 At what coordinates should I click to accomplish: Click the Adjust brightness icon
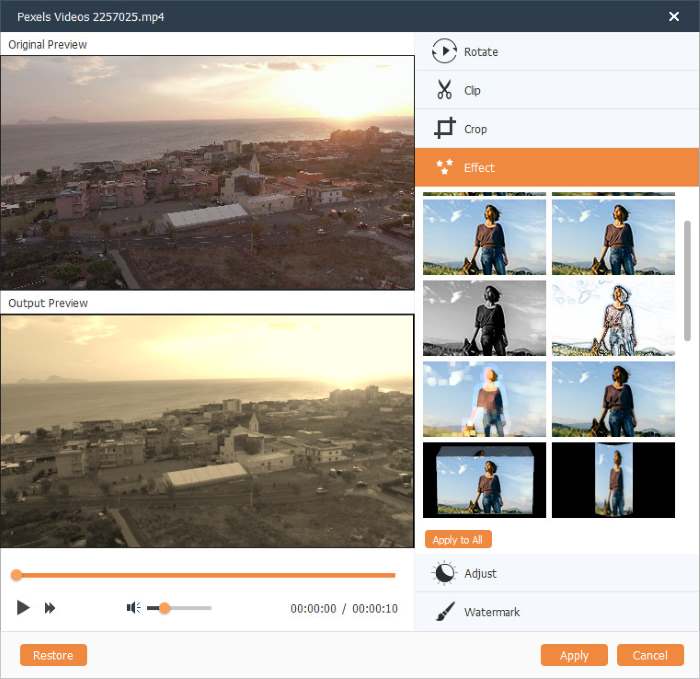coord(444,573)
